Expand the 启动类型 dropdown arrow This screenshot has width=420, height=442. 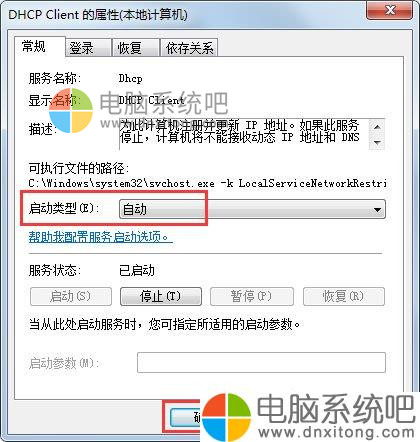pos(377,210)
